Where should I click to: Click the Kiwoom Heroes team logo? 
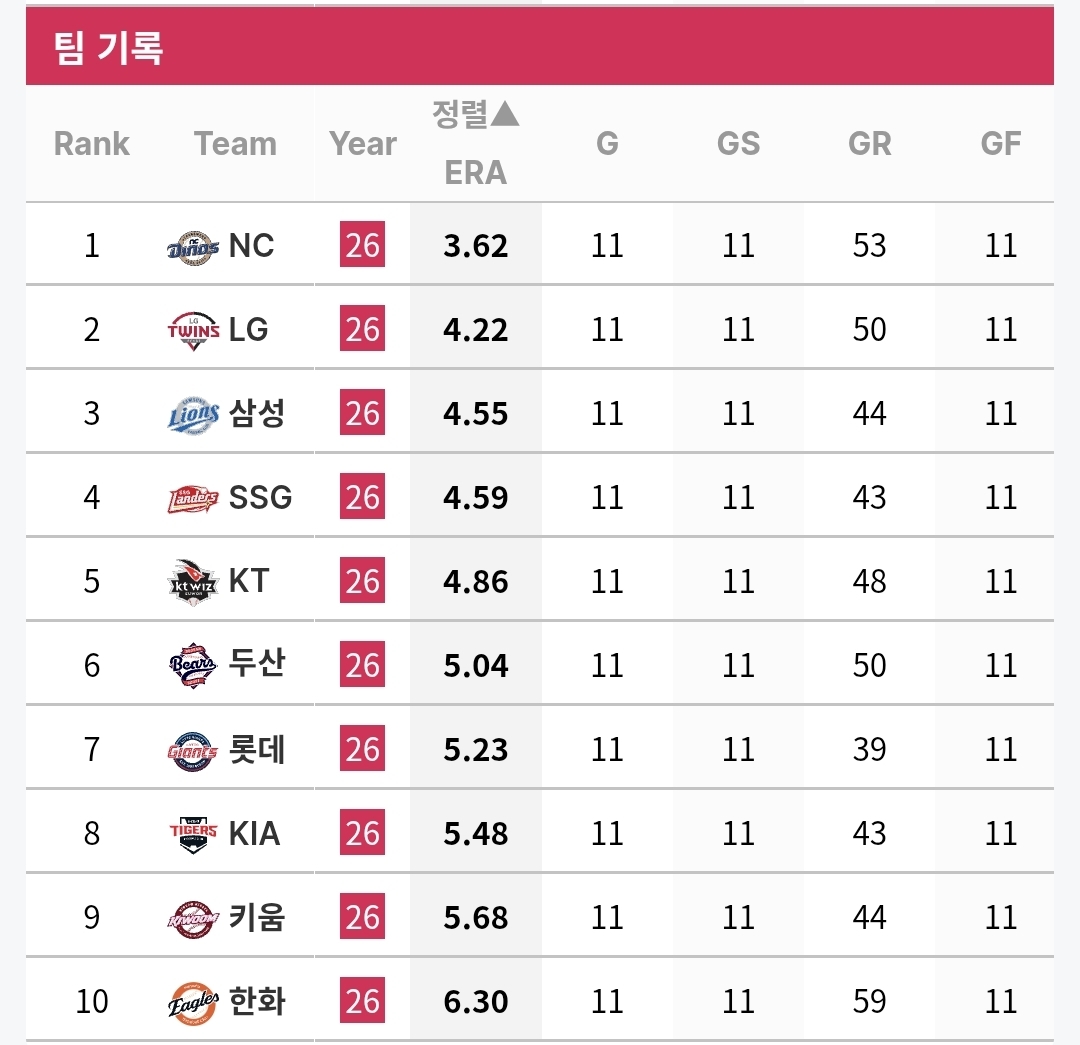(193, 918)
